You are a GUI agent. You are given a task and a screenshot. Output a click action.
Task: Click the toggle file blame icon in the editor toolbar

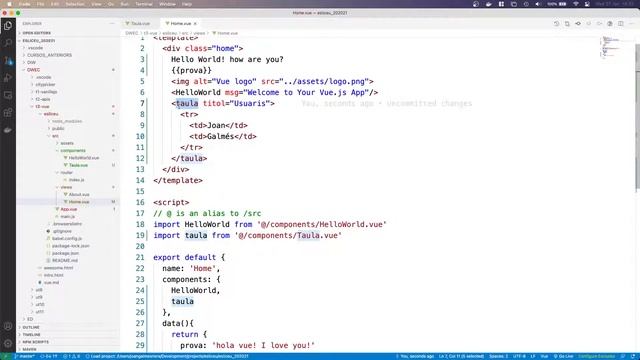tap(578, 24)
